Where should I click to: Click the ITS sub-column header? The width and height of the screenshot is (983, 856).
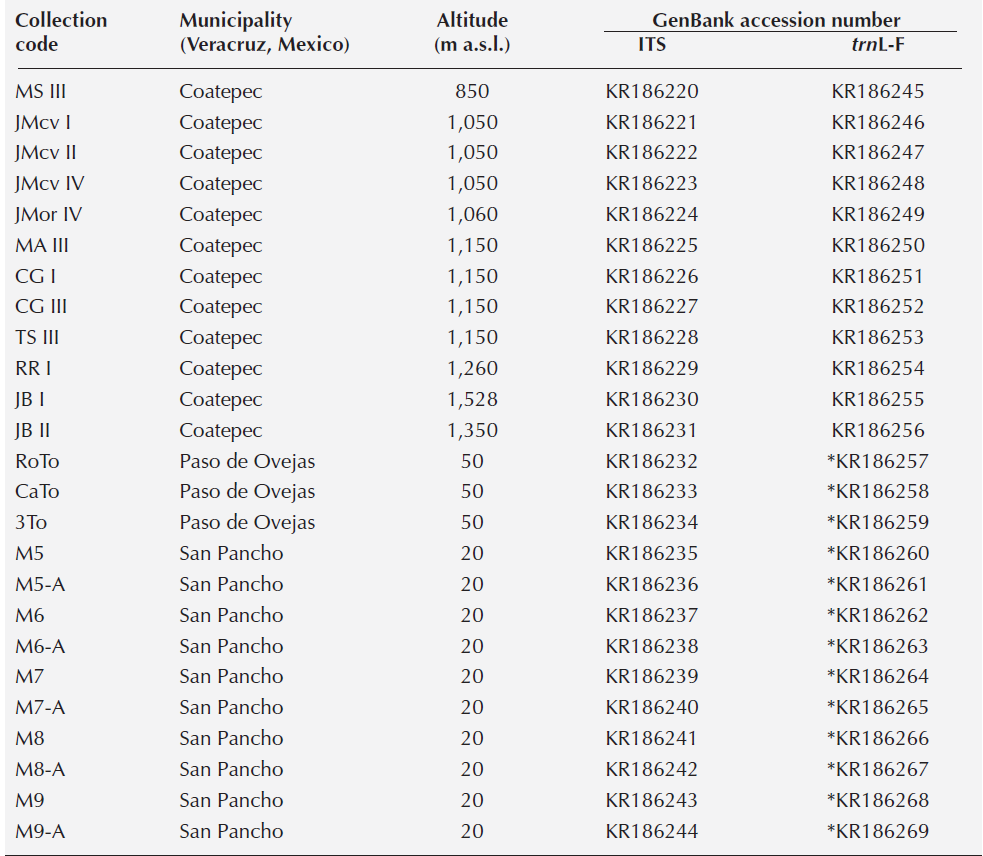point(652,45)
